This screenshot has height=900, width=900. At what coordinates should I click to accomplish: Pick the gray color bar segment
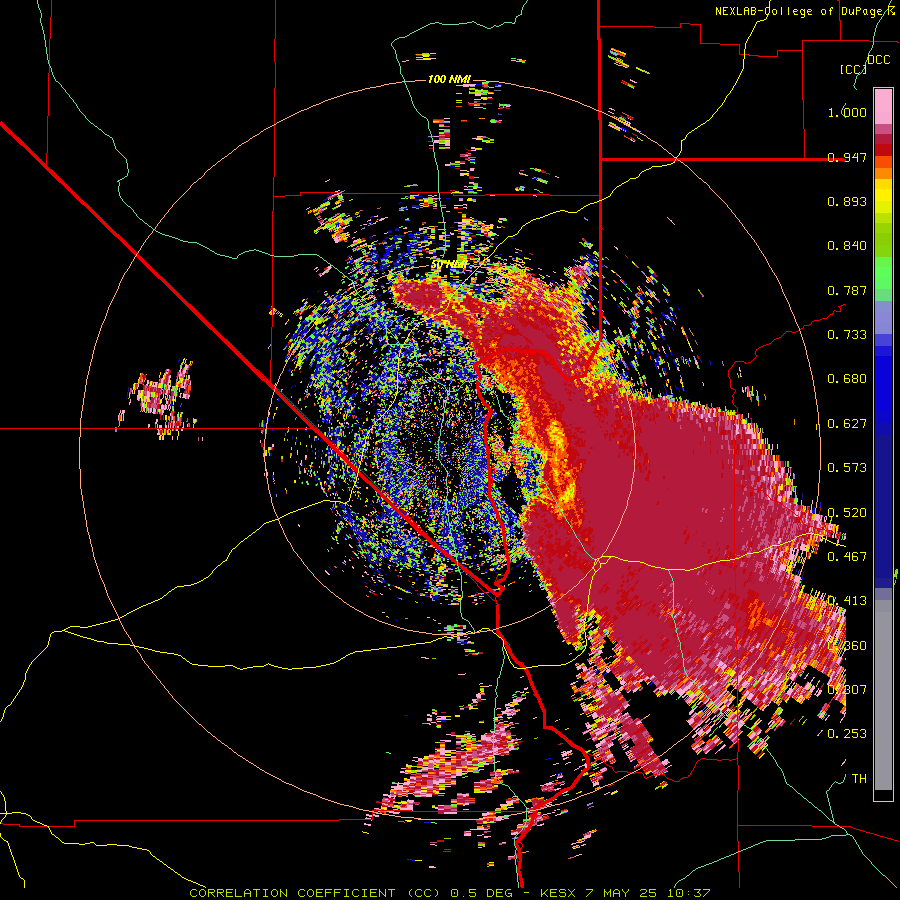(x=883, y=695)
